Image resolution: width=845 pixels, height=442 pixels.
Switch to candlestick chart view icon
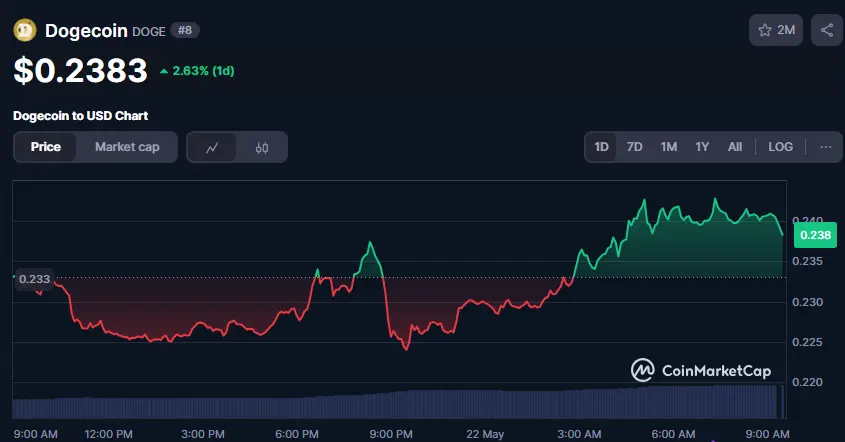pos(262,147)
